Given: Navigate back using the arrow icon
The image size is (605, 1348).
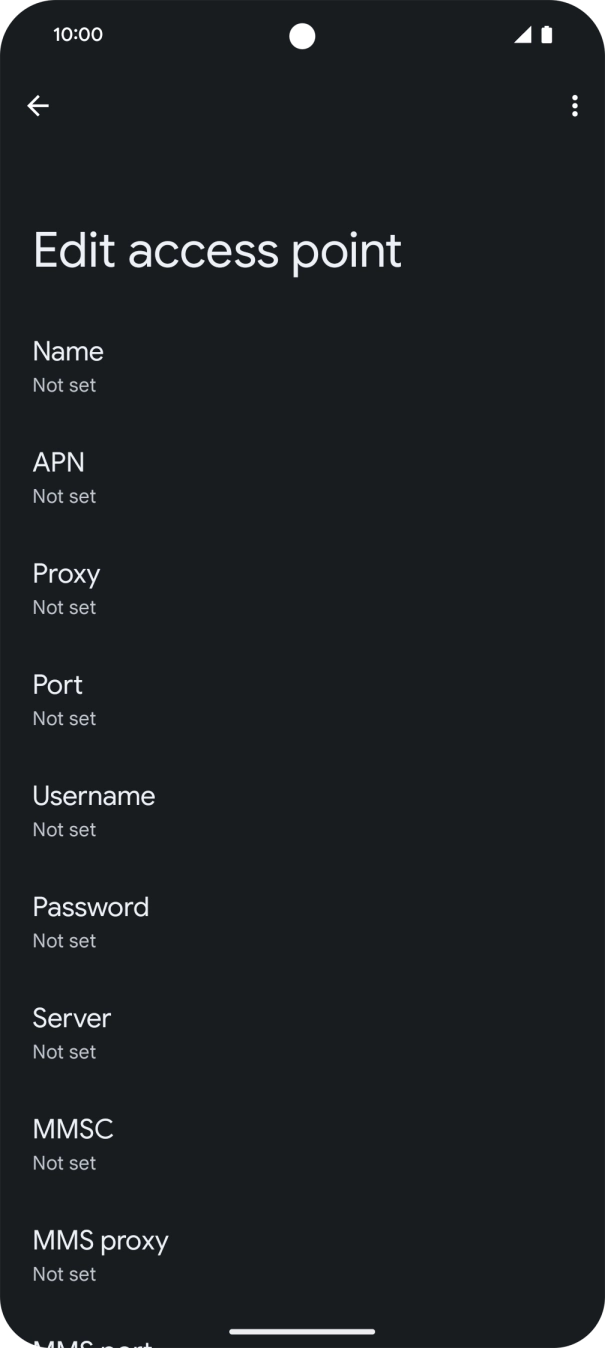Looking at the screenshot, I should [x=38, y=105].
